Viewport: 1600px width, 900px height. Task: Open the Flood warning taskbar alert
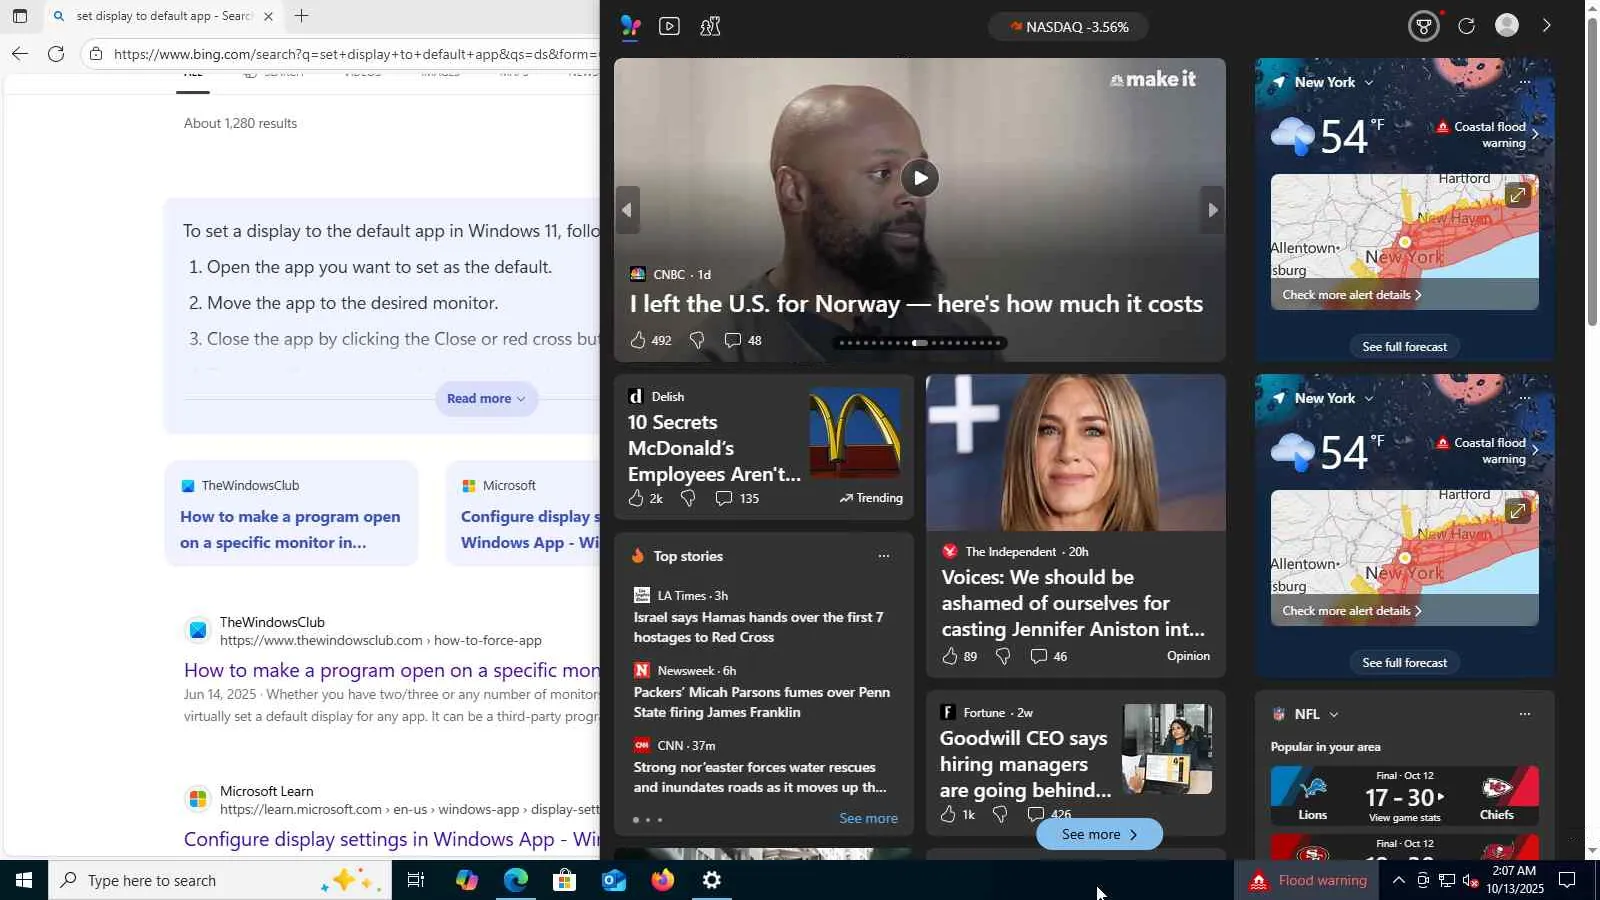pos(1308,880)
